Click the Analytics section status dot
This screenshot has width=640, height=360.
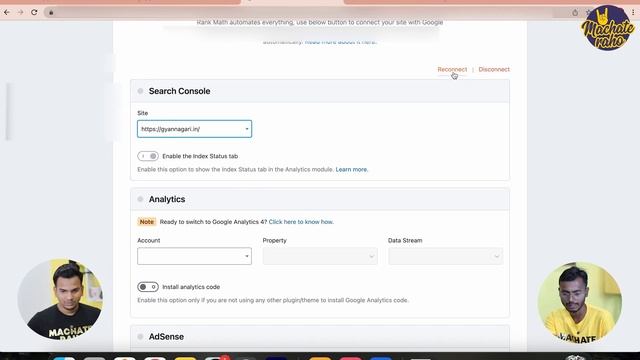140,199
